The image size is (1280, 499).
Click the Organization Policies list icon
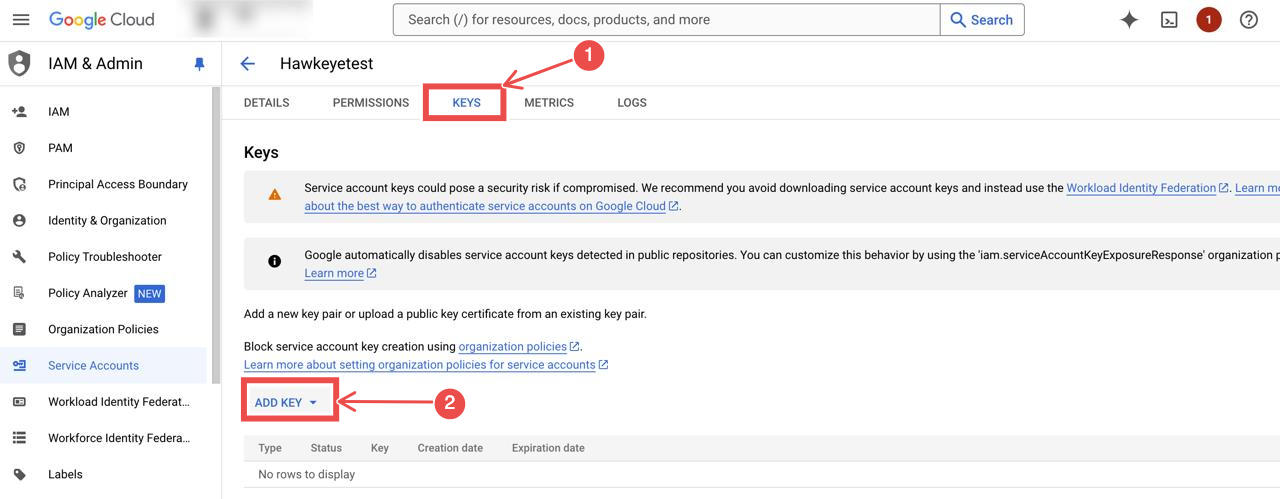[19, 329]
